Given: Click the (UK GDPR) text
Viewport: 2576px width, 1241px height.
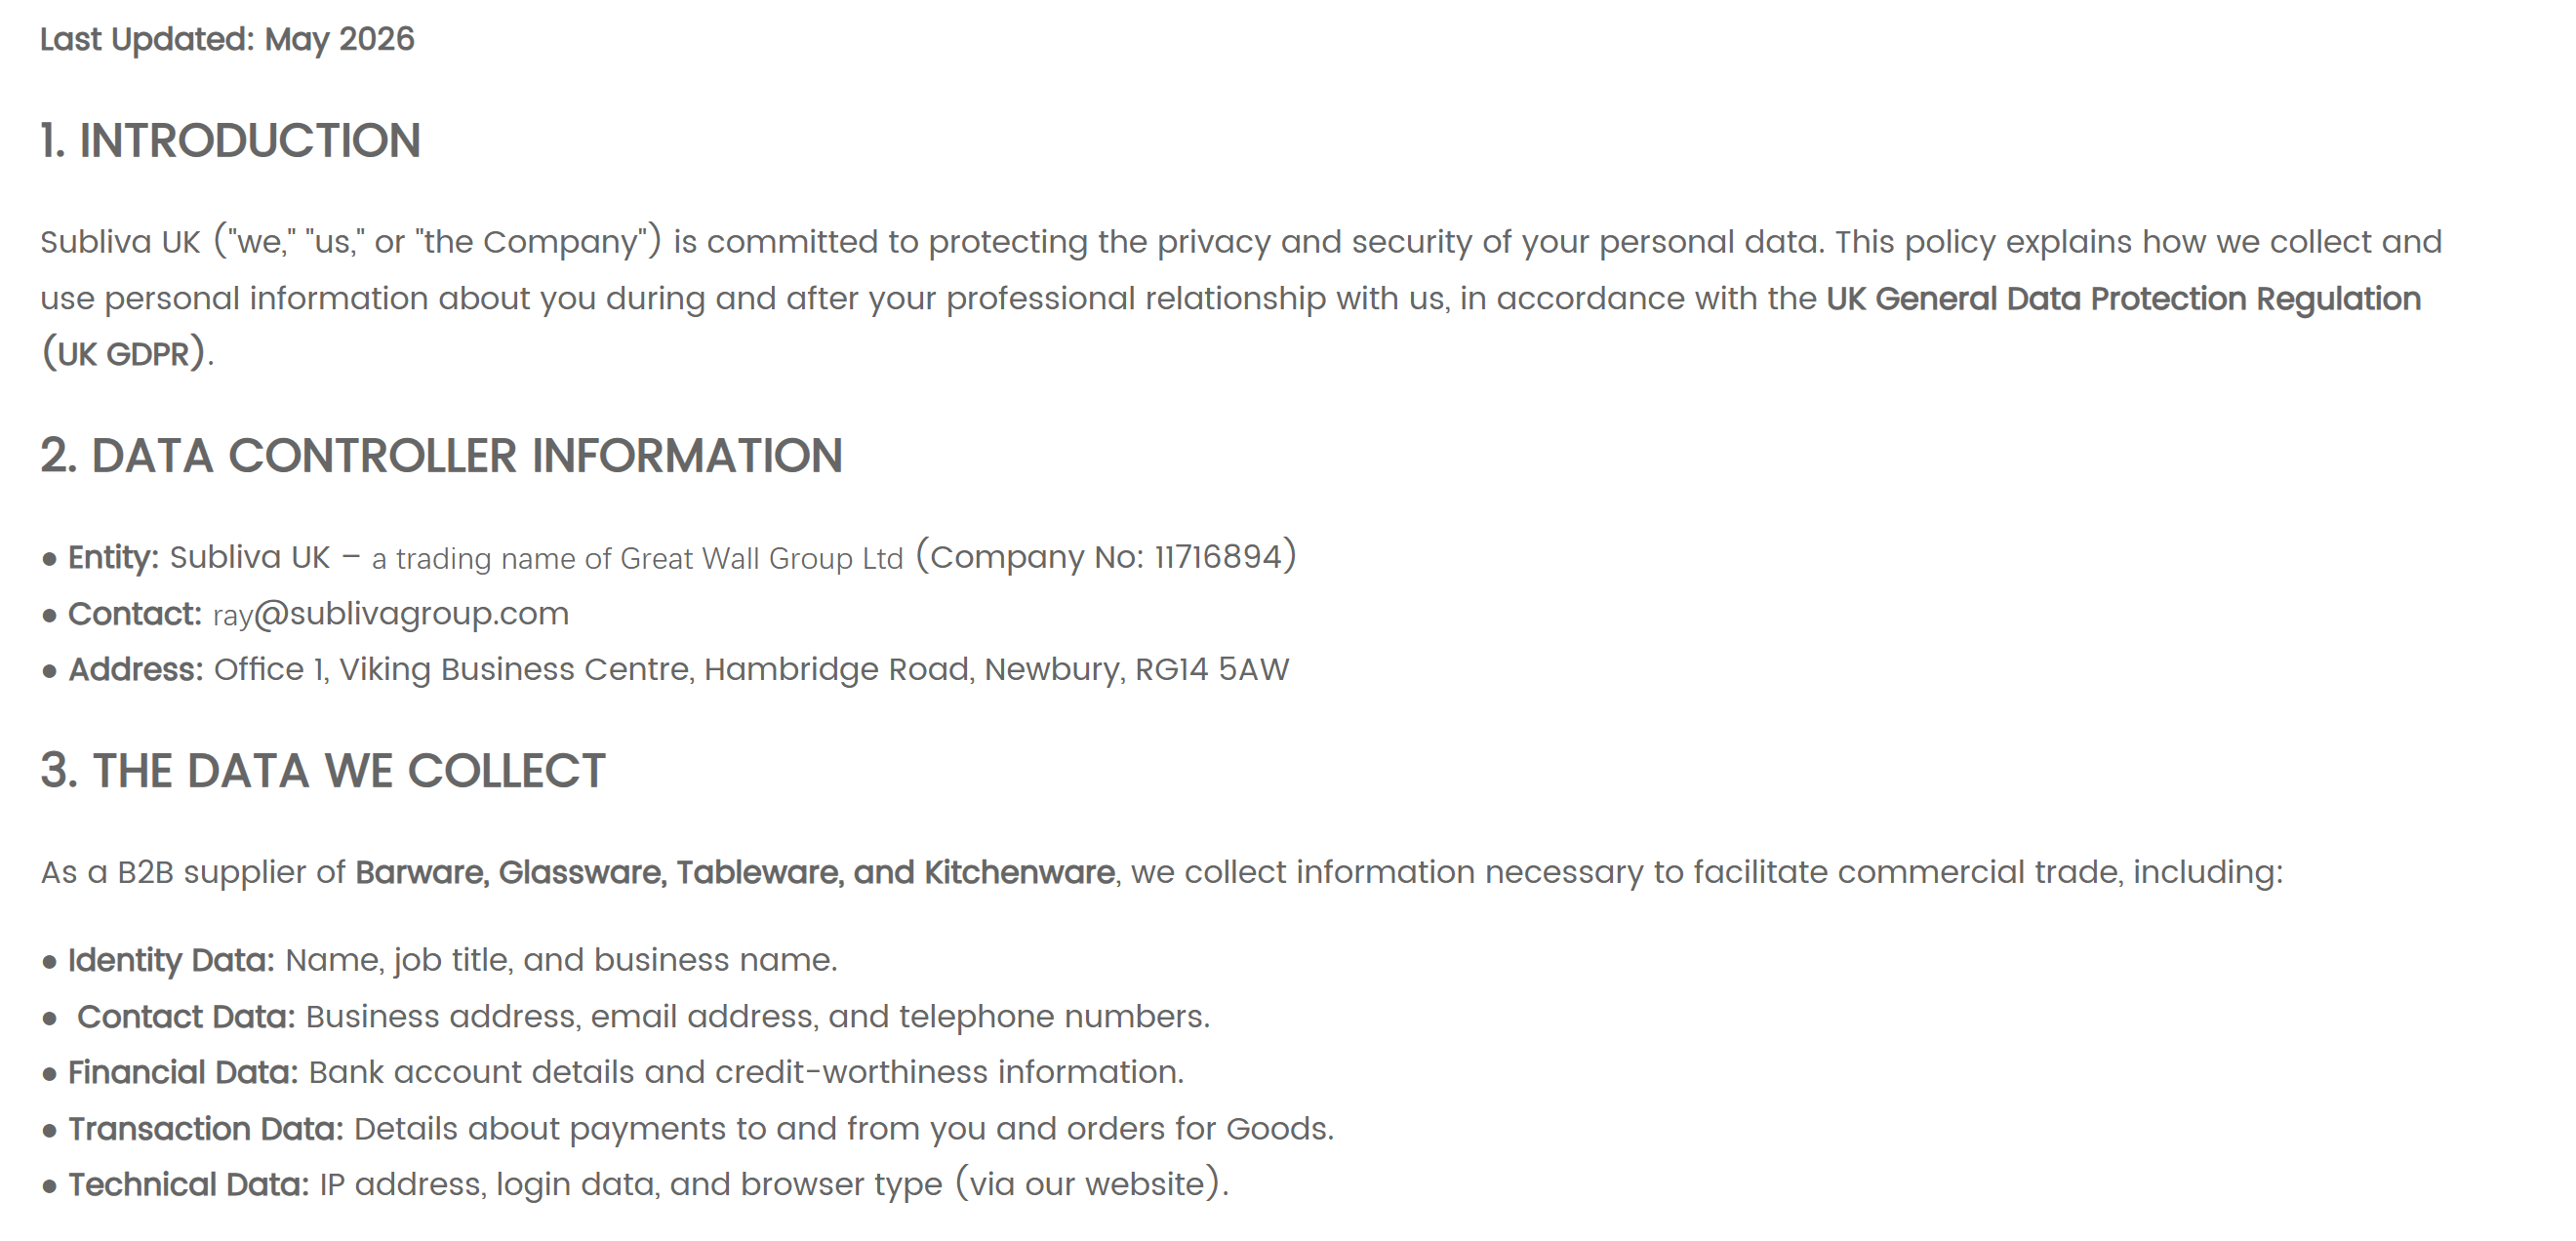Looking at the screenshot, I should [x=125, y=354].
